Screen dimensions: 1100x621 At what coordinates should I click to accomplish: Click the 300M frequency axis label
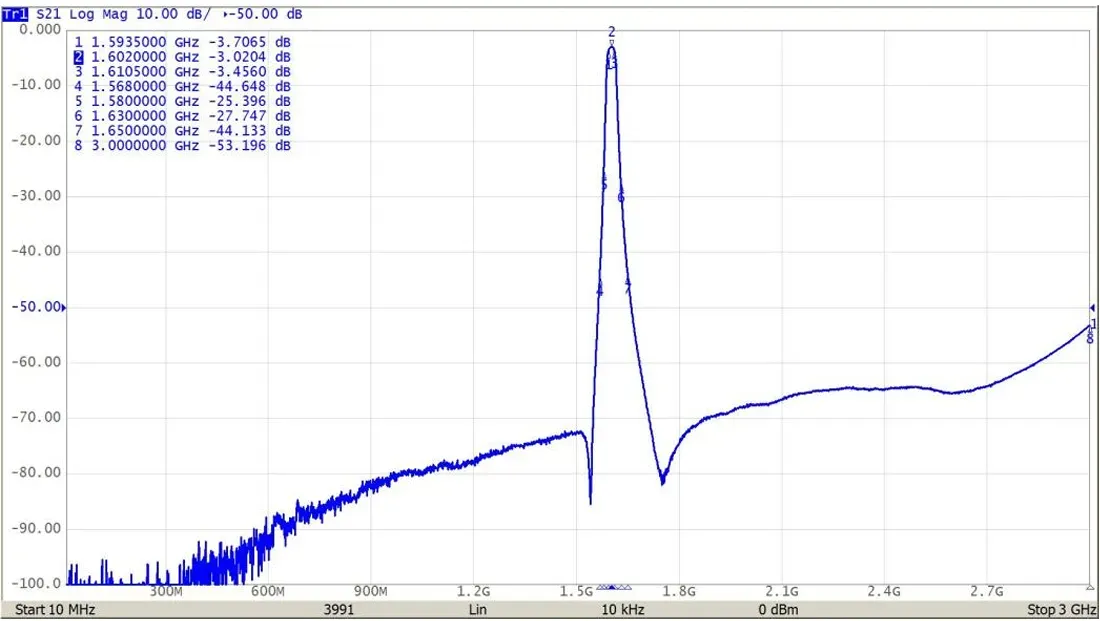pyautogui.click(x=166, y=592)
